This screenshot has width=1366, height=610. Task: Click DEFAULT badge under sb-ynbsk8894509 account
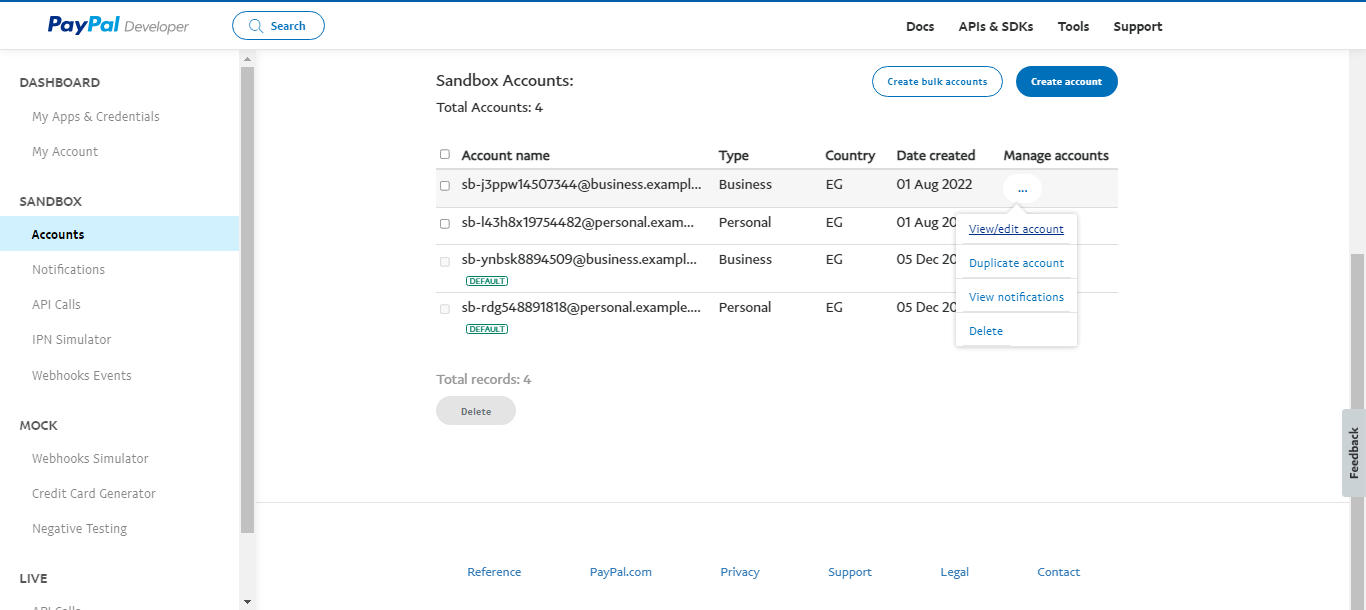click(x=487, y=281)
